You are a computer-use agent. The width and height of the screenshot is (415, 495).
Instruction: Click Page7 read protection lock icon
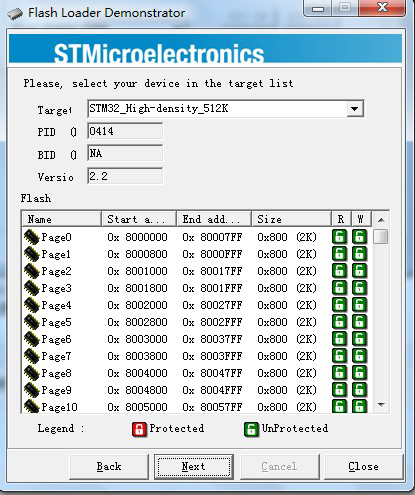click(340, 356)
